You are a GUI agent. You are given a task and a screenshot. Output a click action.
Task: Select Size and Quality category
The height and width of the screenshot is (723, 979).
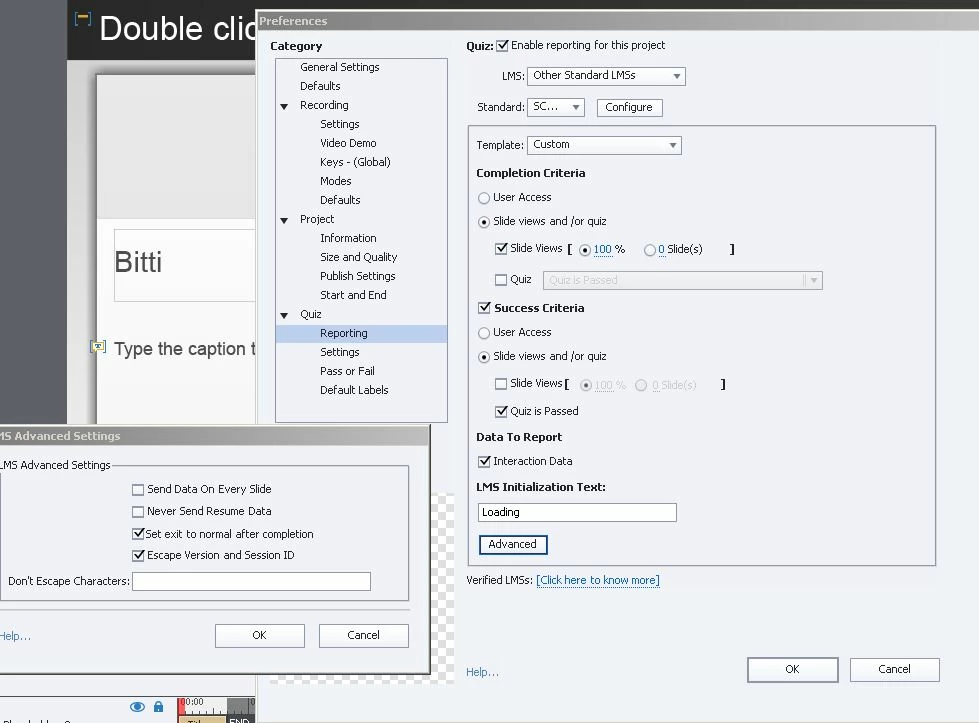coord(358,257)
